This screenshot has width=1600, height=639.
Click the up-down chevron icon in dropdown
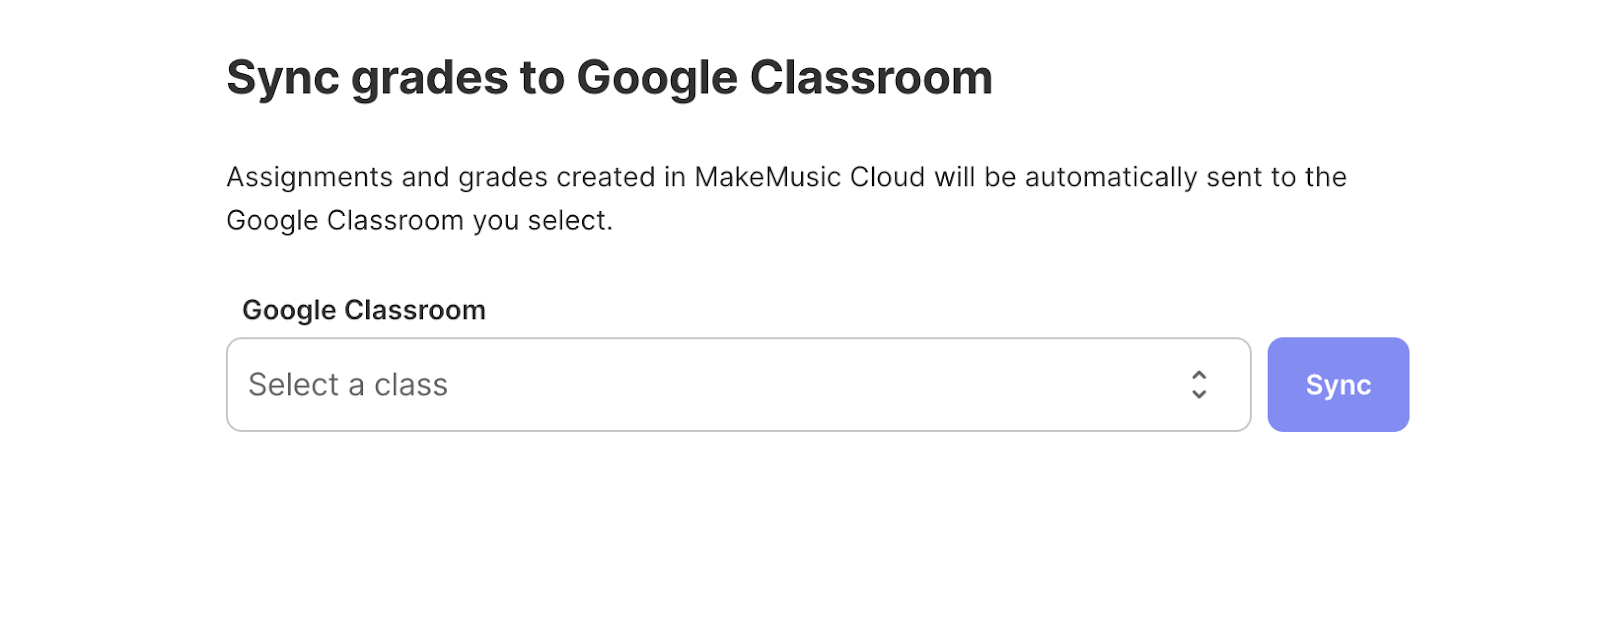pos(1199,385)
